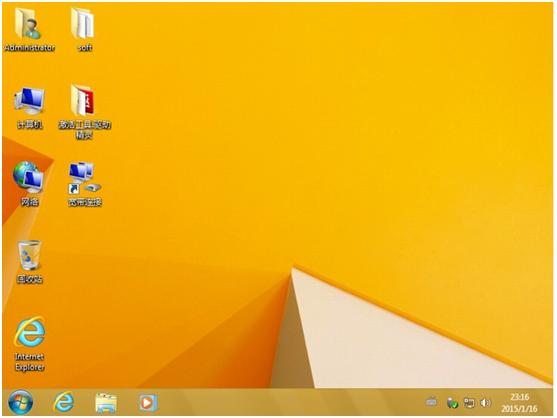
Task: Select the 计算机 computer desktop icon
Action: 29,101
